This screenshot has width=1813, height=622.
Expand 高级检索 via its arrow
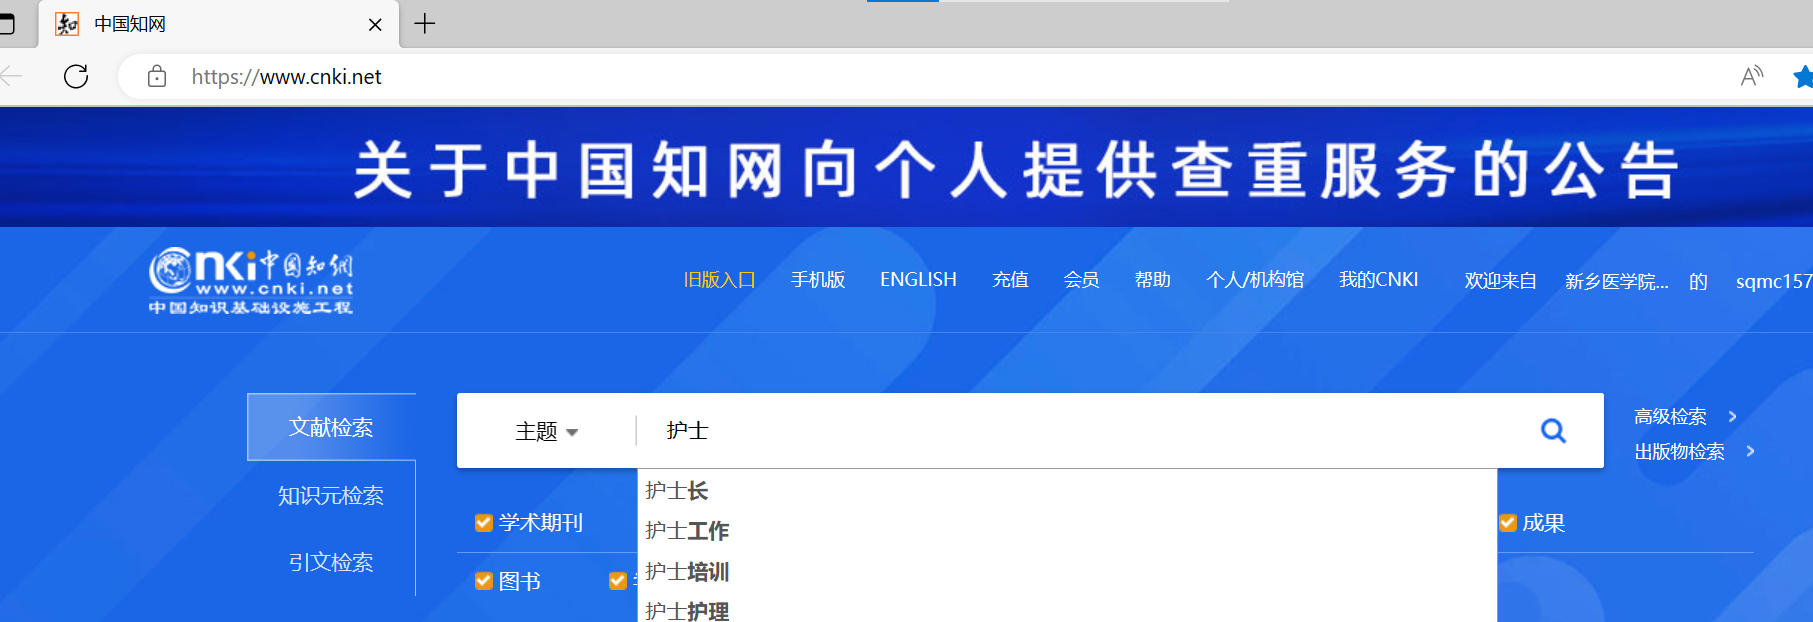click(x=1733, y=416)
